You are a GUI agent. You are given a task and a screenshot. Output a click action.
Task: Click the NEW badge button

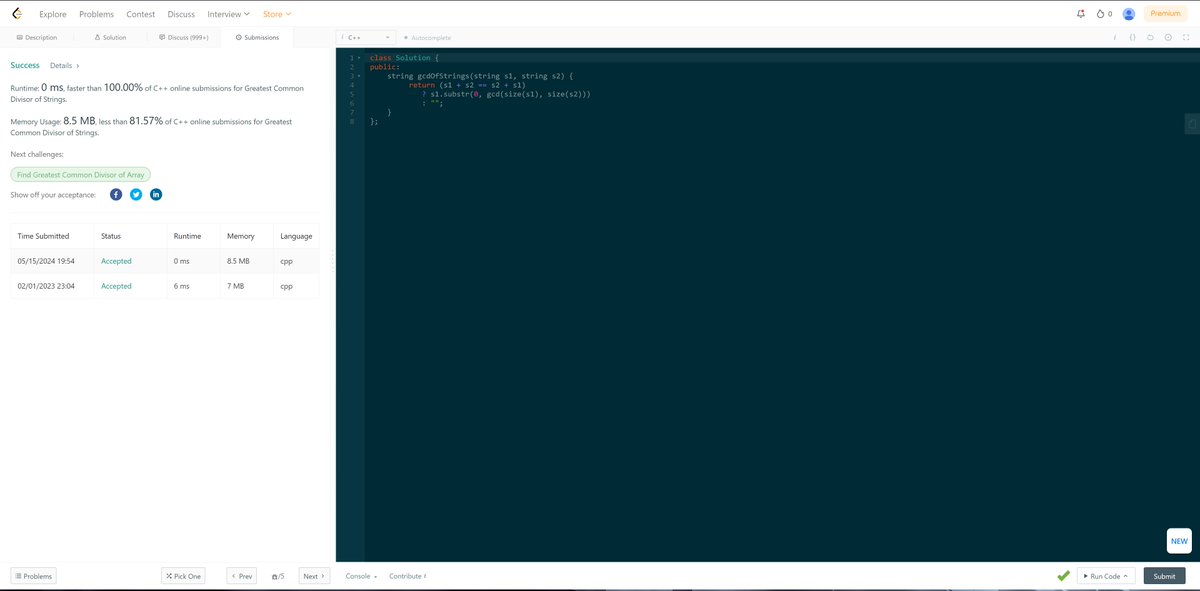coord(1179,540)
